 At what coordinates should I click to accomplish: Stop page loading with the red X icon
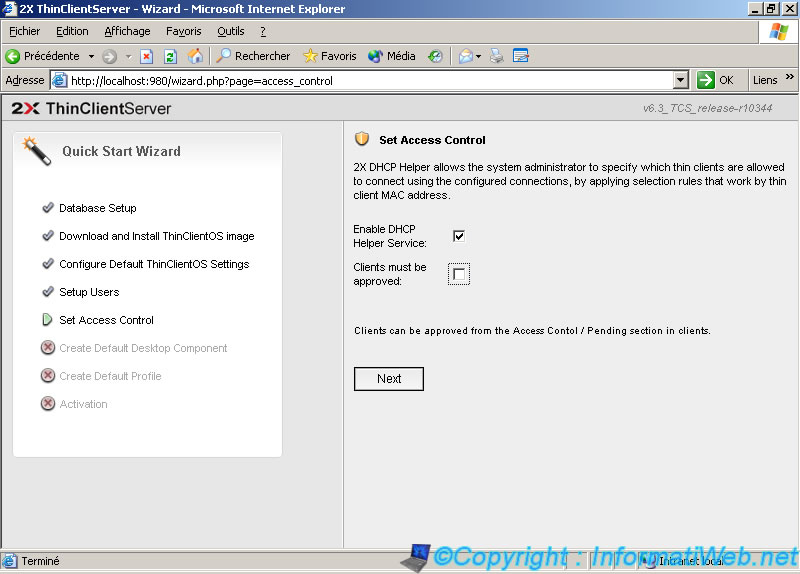click(146, 56)
